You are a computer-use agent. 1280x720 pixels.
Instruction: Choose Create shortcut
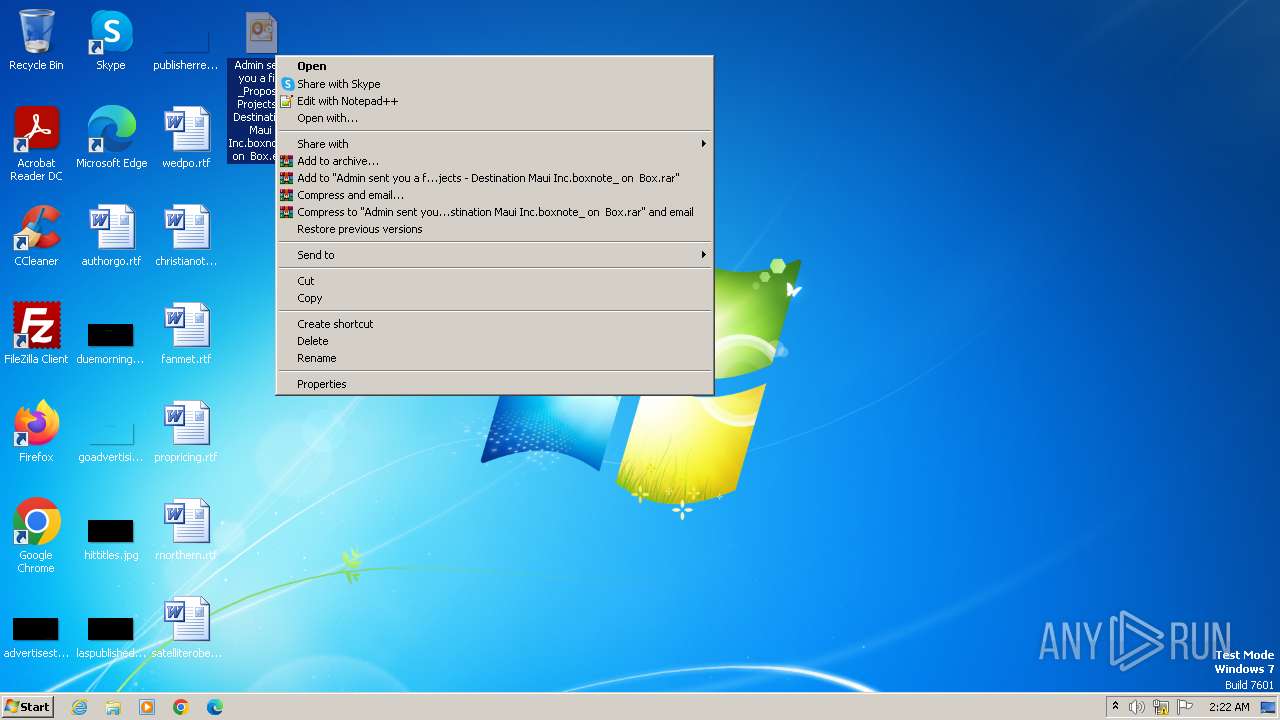click(x=495, y=324)
